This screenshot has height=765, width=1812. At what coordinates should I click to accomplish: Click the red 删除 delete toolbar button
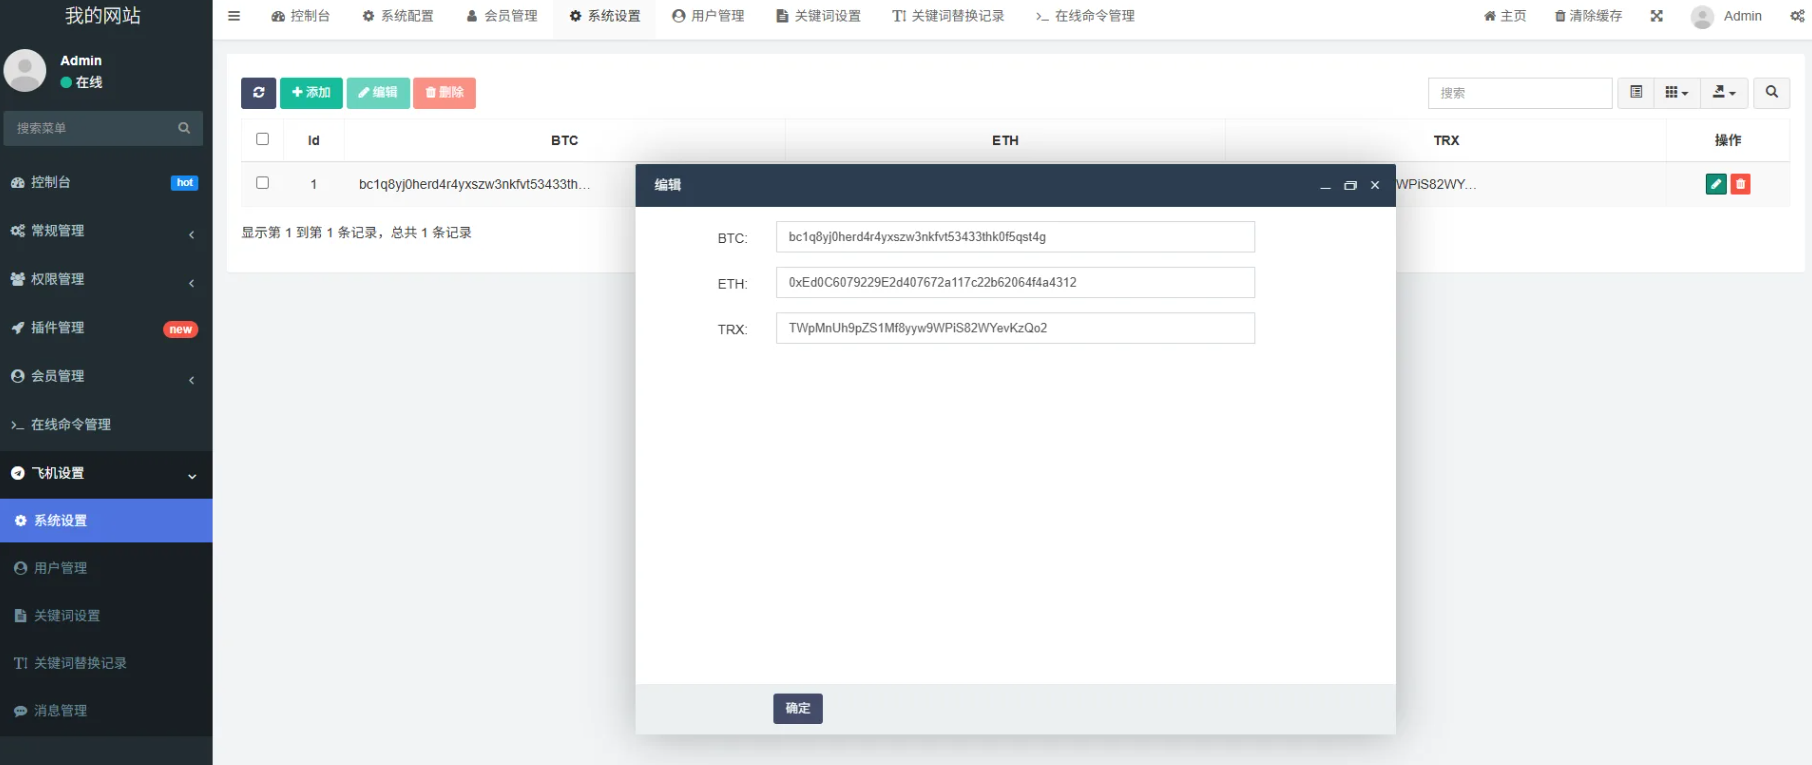[x=444, y=93]
